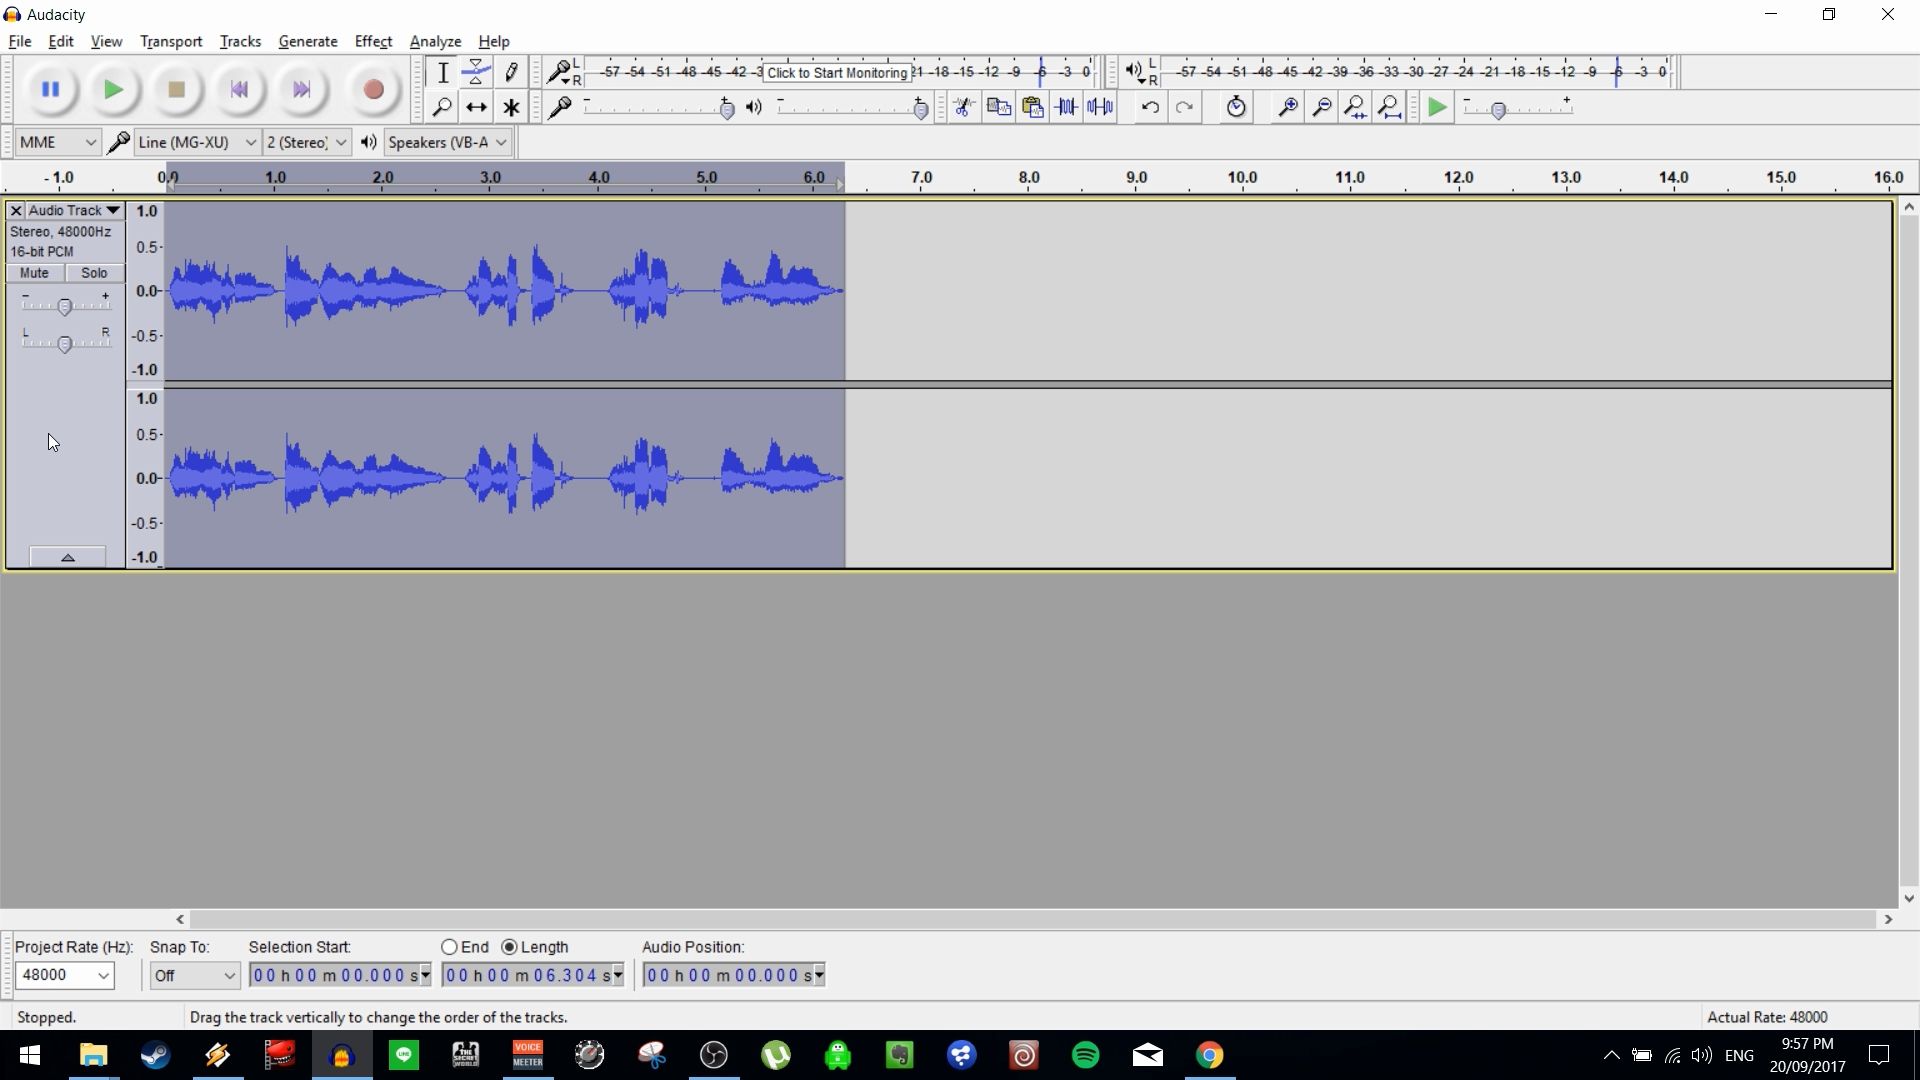Click the Stop transport button
The image size is (1920, 1080).
(x=176, y=90)
